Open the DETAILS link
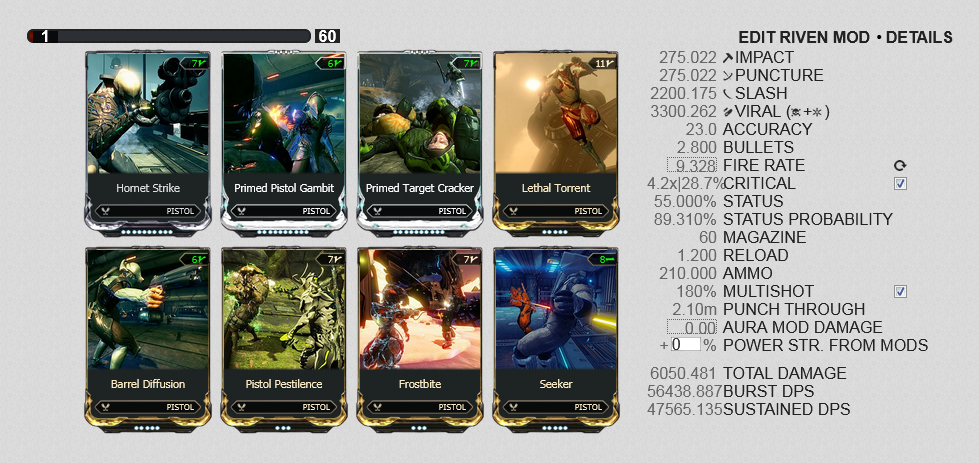The height and width of the screenshot is (463, 979). coord(919,37)
